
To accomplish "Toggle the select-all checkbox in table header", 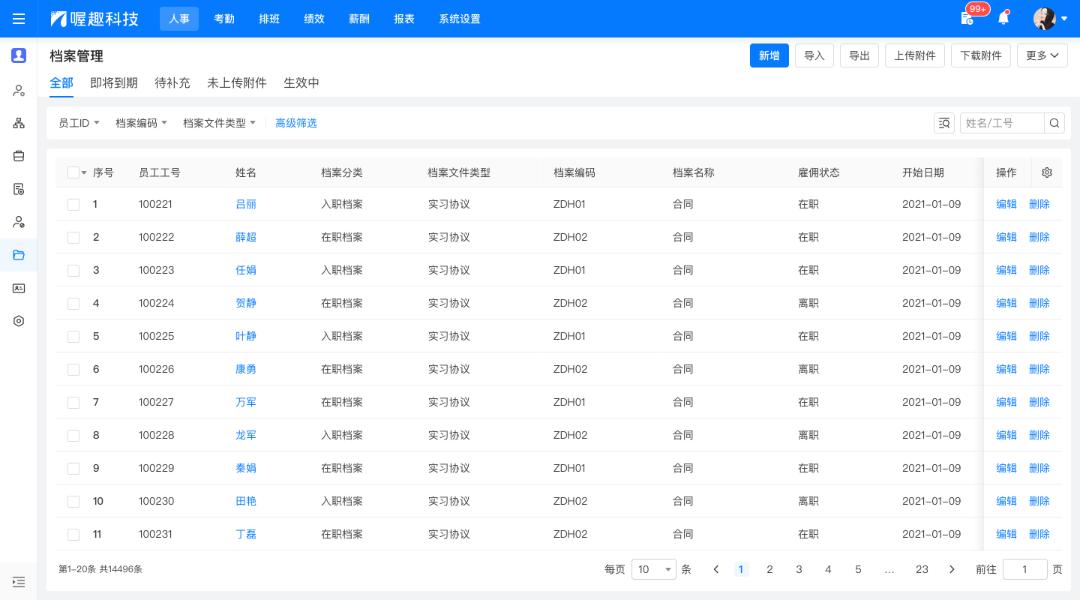I will tap(73, 172).
